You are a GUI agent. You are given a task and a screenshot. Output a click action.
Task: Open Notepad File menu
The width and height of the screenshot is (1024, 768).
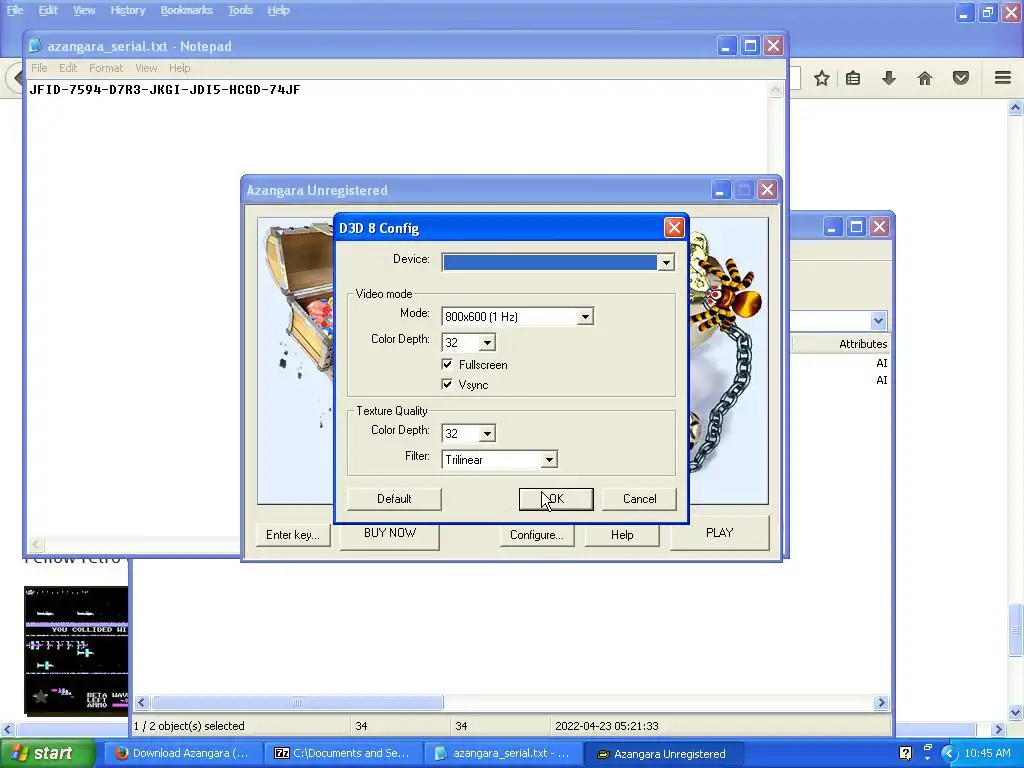coord(39,68)
